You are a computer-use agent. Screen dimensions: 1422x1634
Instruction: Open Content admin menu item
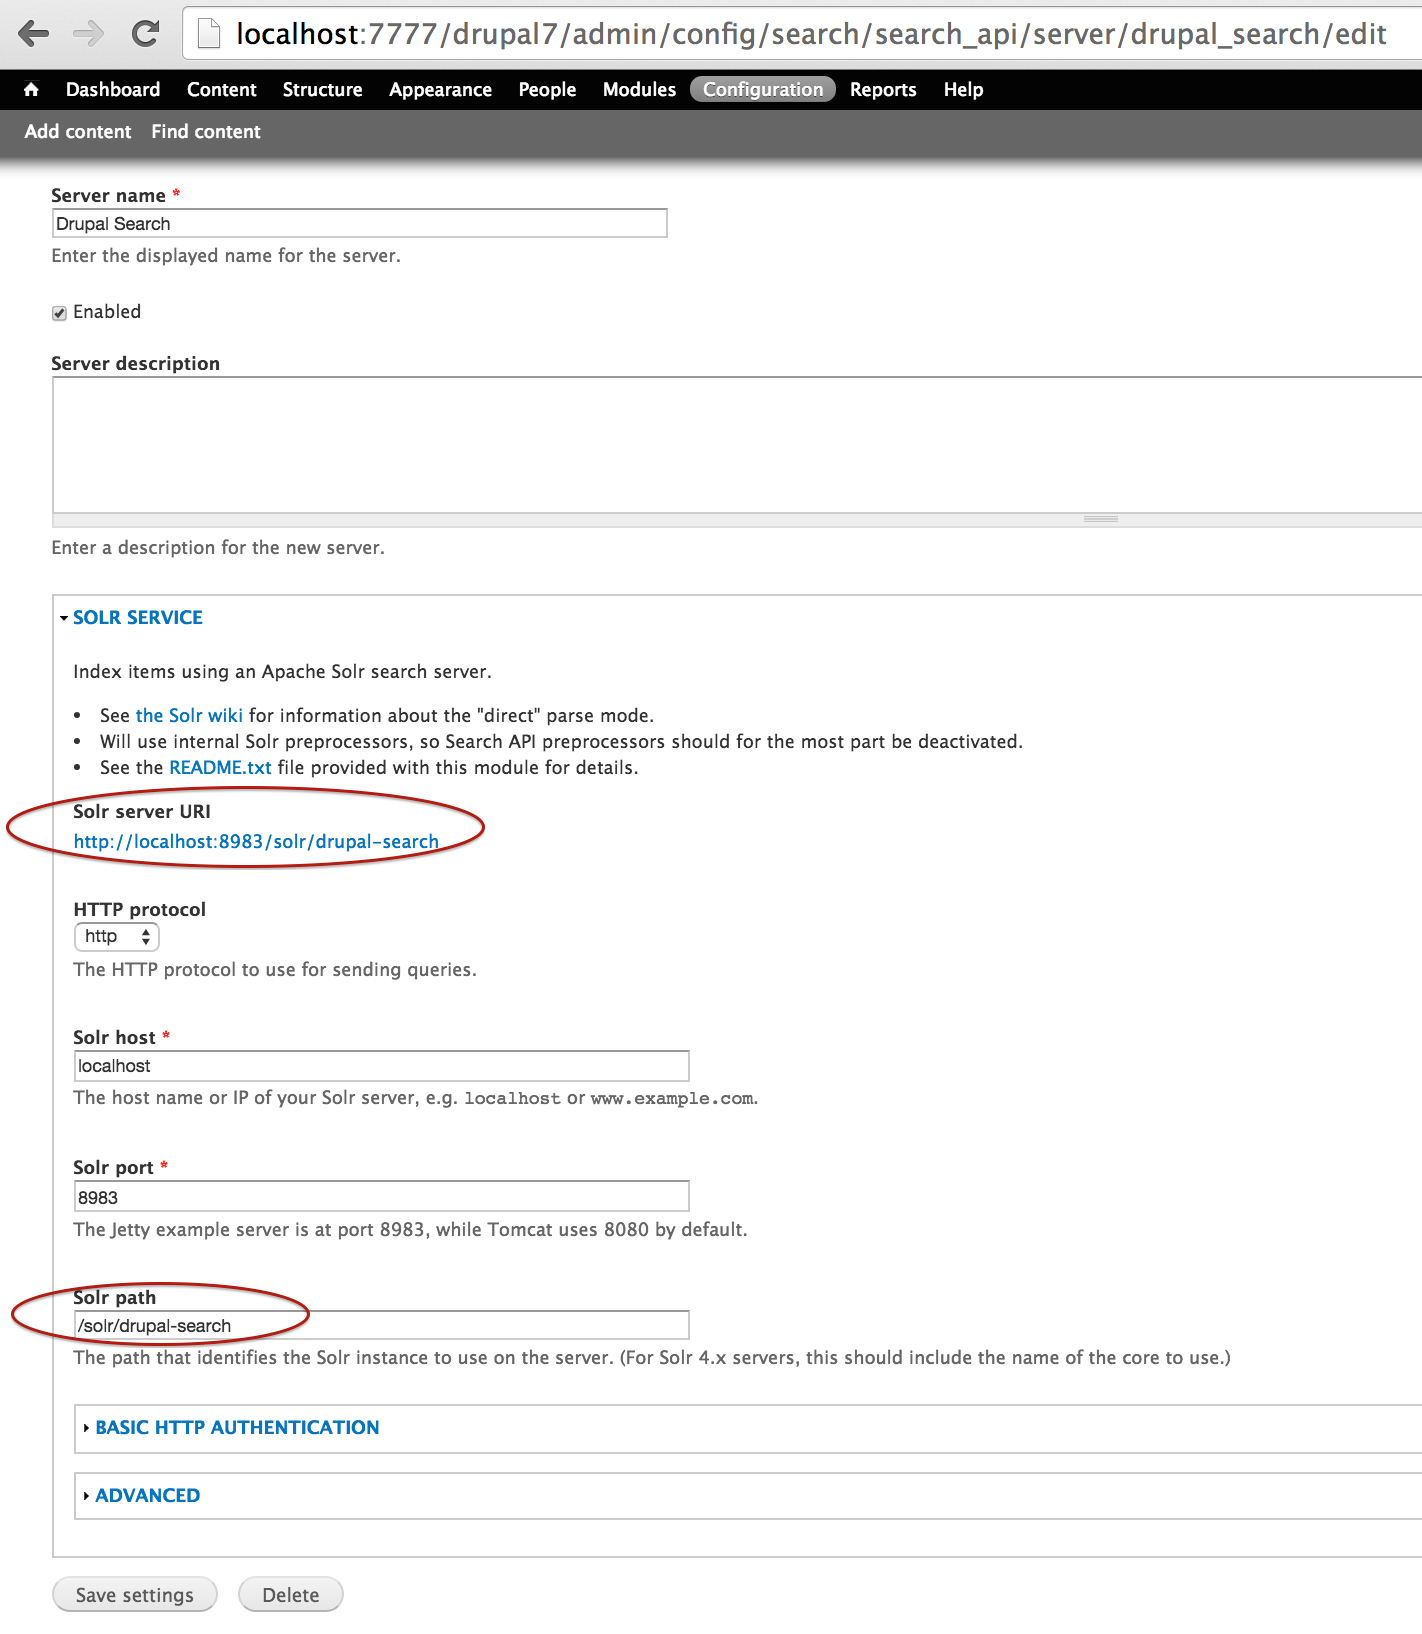pyautogui.click(x=222, y=89)
